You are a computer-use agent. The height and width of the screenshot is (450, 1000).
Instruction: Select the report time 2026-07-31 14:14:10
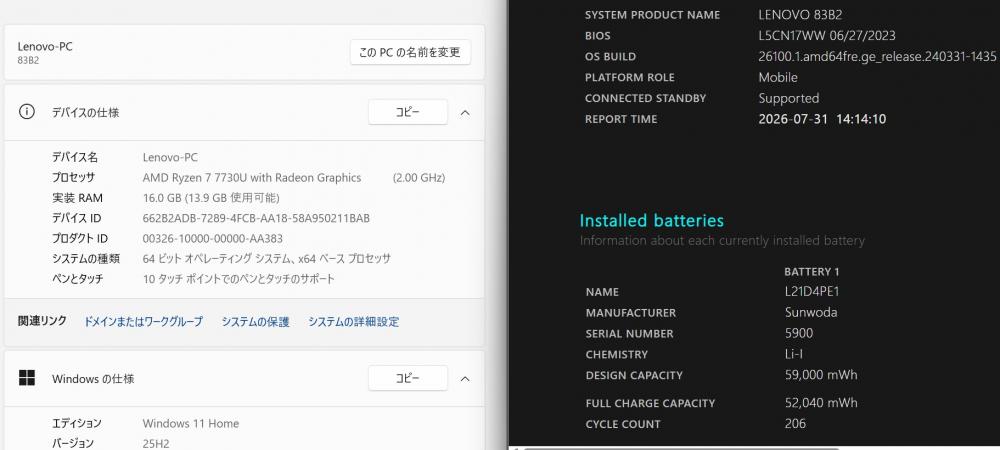(822, 119)
